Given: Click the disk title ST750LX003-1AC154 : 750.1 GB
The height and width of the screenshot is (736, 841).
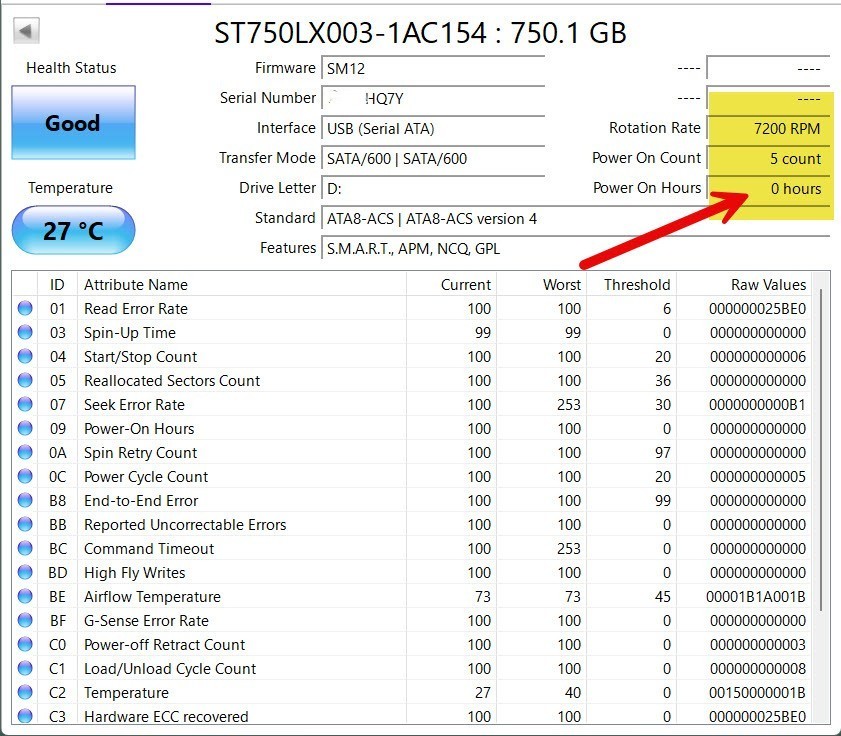Looking at the screenshot, I should pyautogui.click(x=420, y=33).
